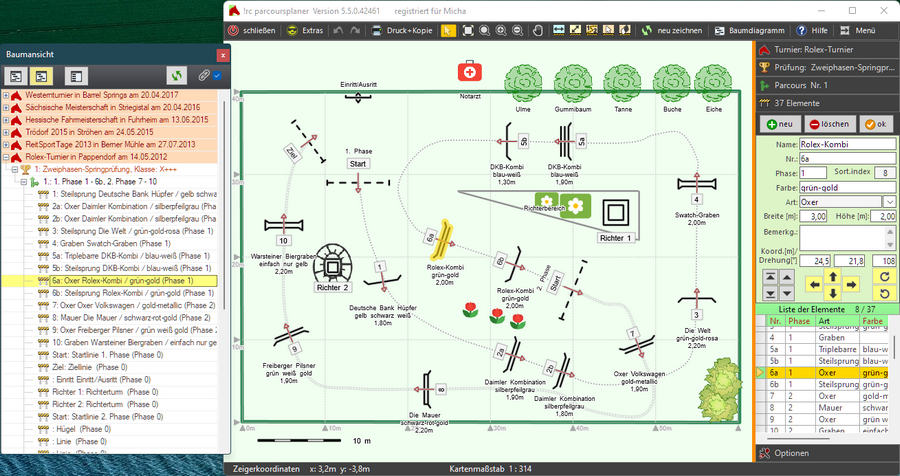Click the zoom-out magnifier icon
The image size is (900, 476).
pos(517,30)
